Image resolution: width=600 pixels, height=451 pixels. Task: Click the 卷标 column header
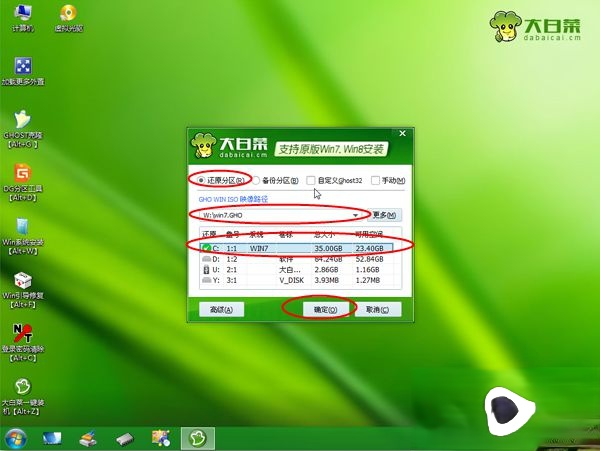[x=285, y=234]
